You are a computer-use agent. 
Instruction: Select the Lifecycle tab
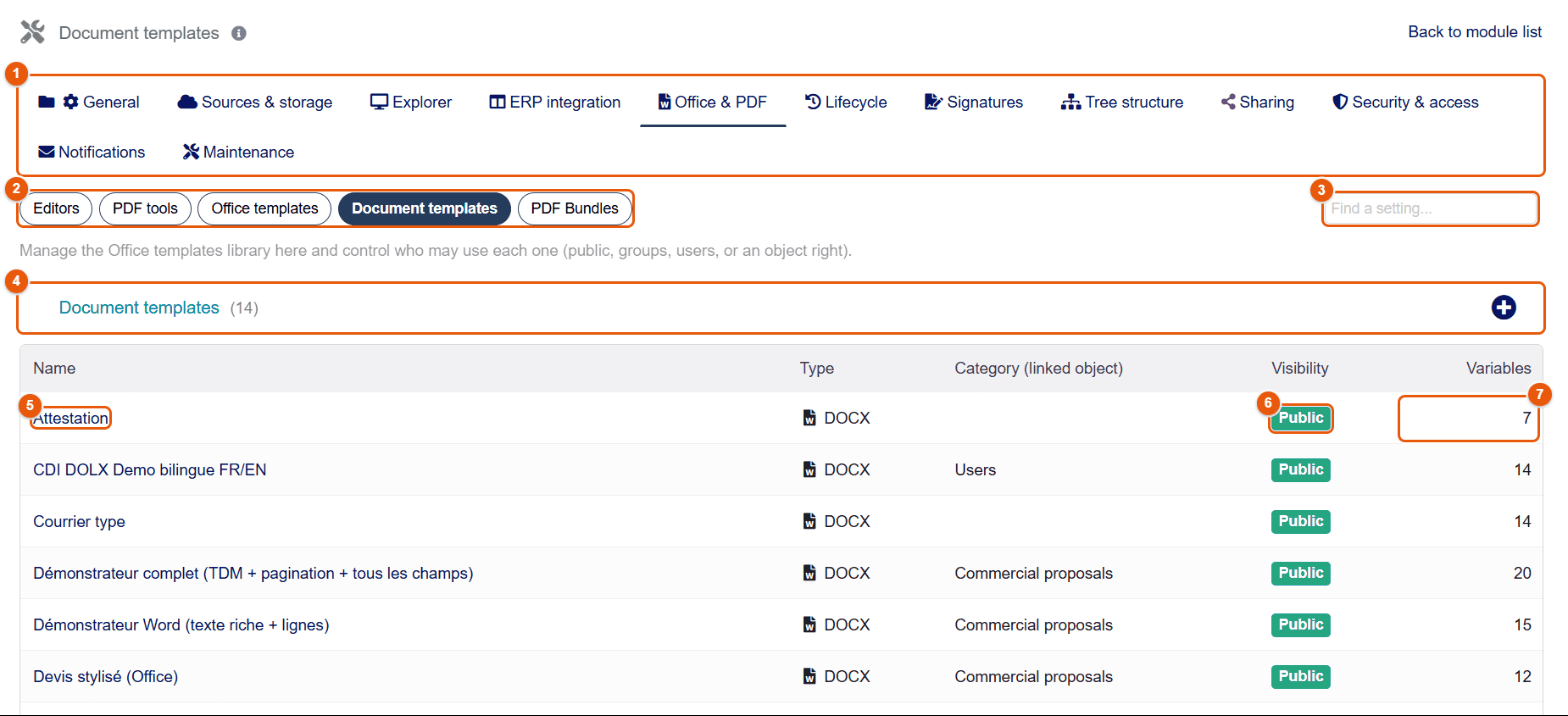click(x=846, y=102)
